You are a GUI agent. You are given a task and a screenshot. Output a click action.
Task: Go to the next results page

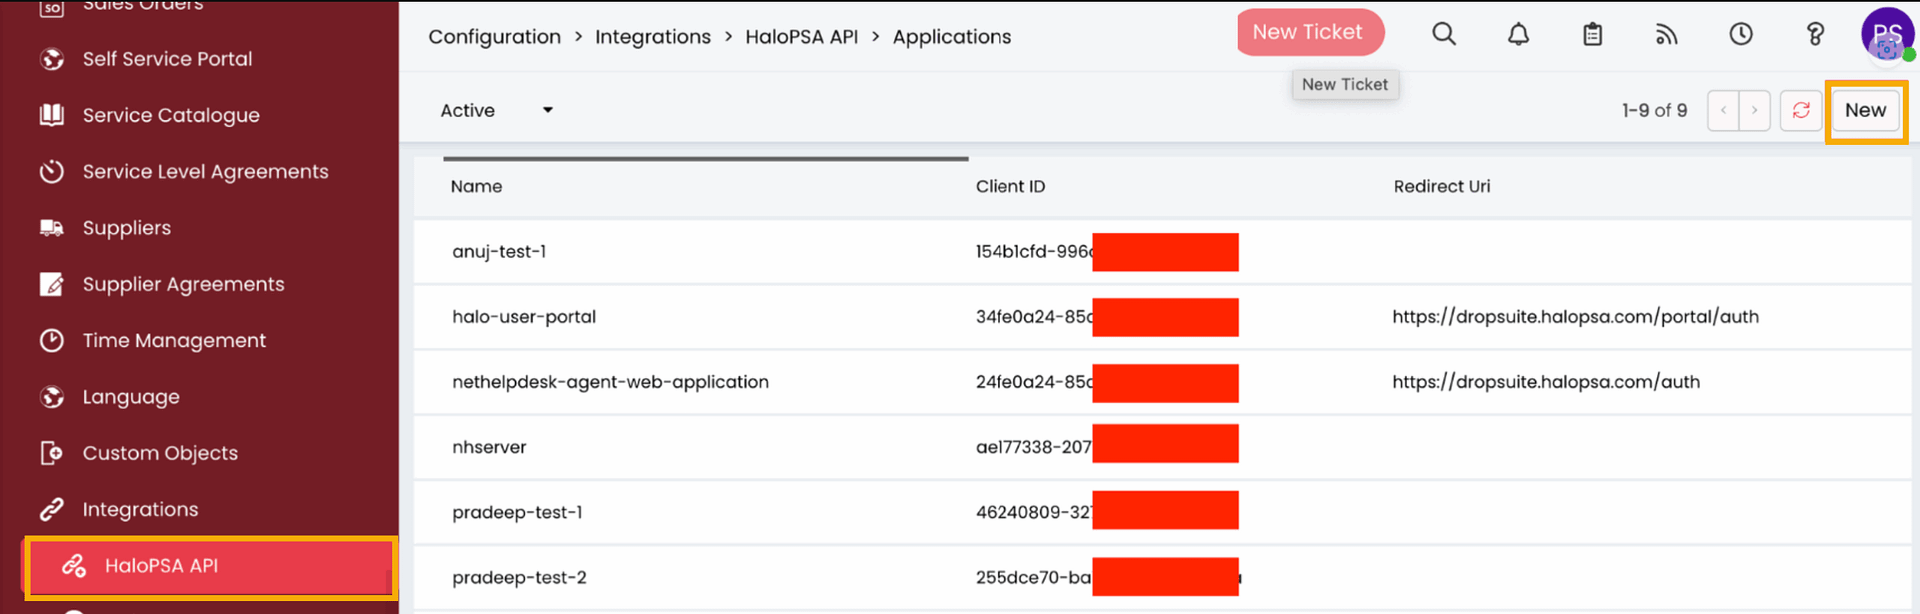coord(1754,110)
